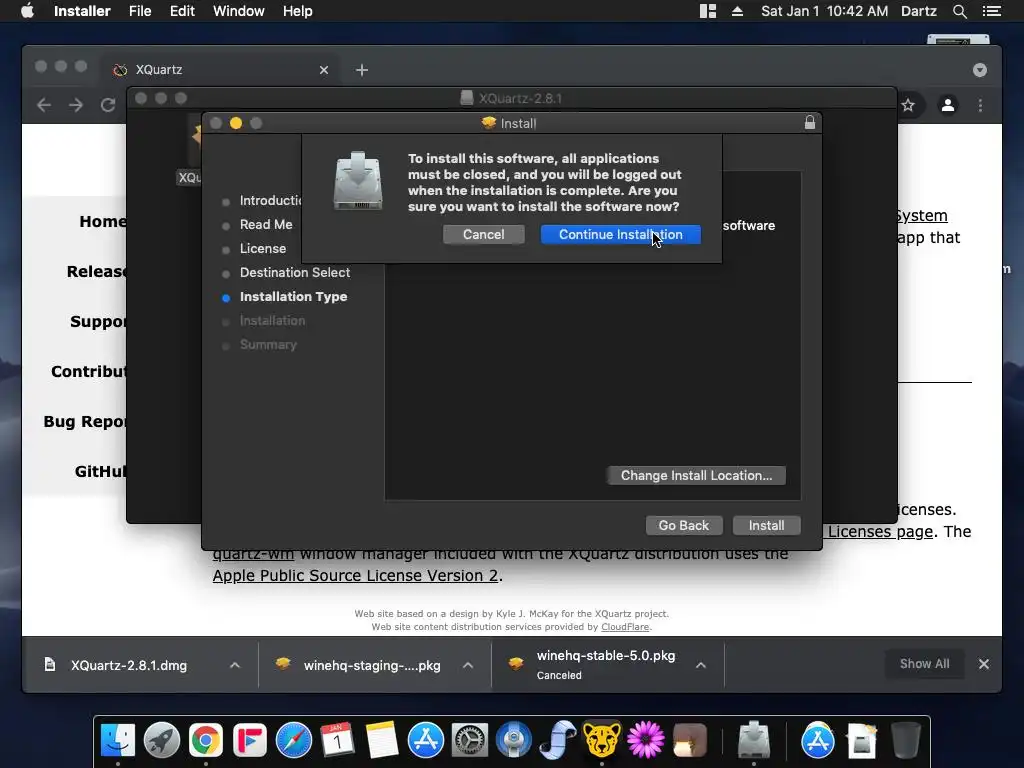Viewport: 1024px width, 768px height.
Task: Open the first App Store icon in the Dock
Action: coord(426,741)
